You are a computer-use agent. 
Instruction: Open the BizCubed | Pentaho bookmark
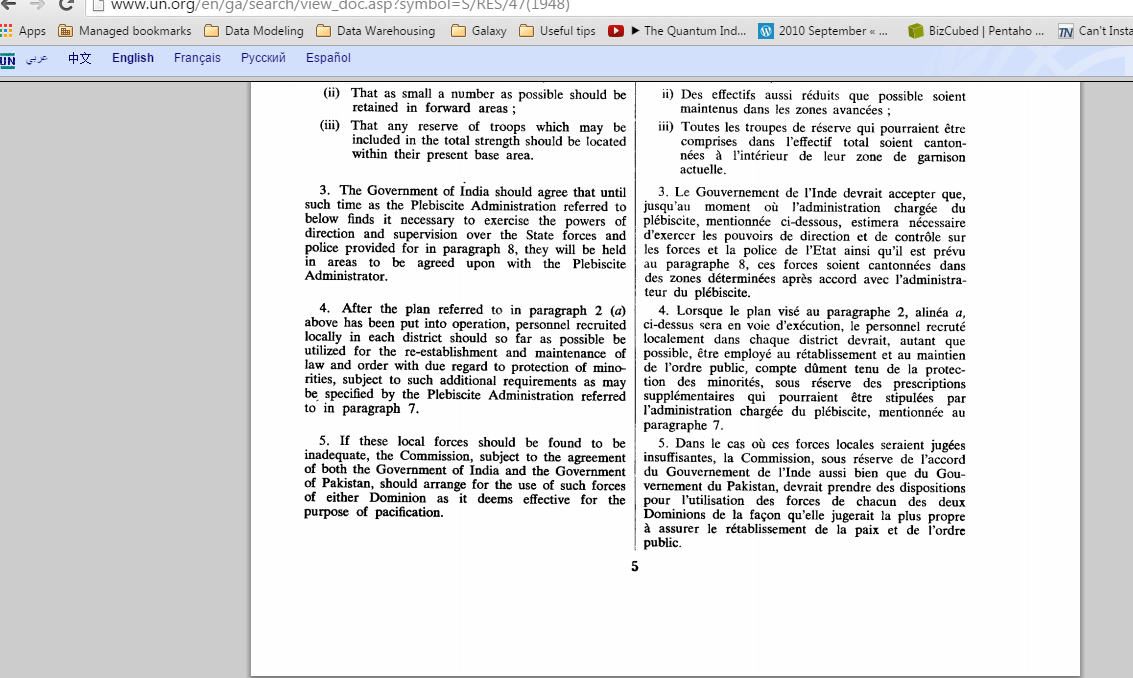(976, 31)
